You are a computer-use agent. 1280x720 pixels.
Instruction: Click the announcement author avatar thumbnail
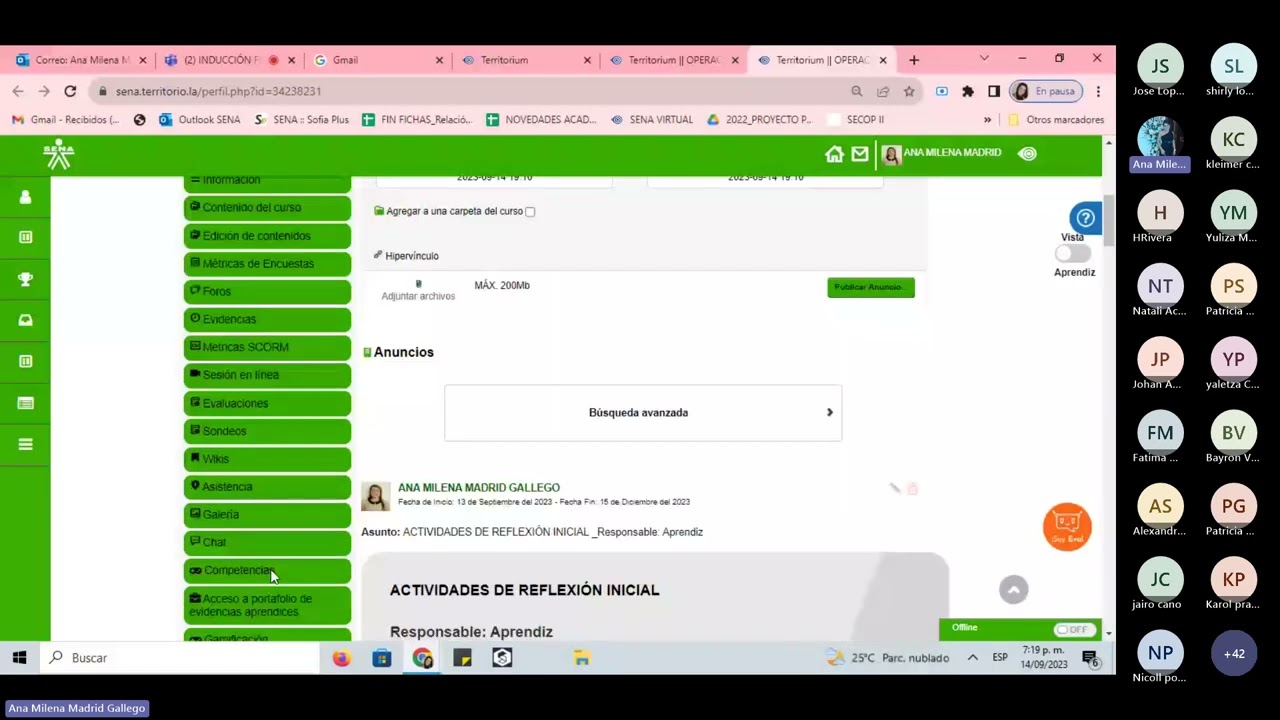pos(375,496)
